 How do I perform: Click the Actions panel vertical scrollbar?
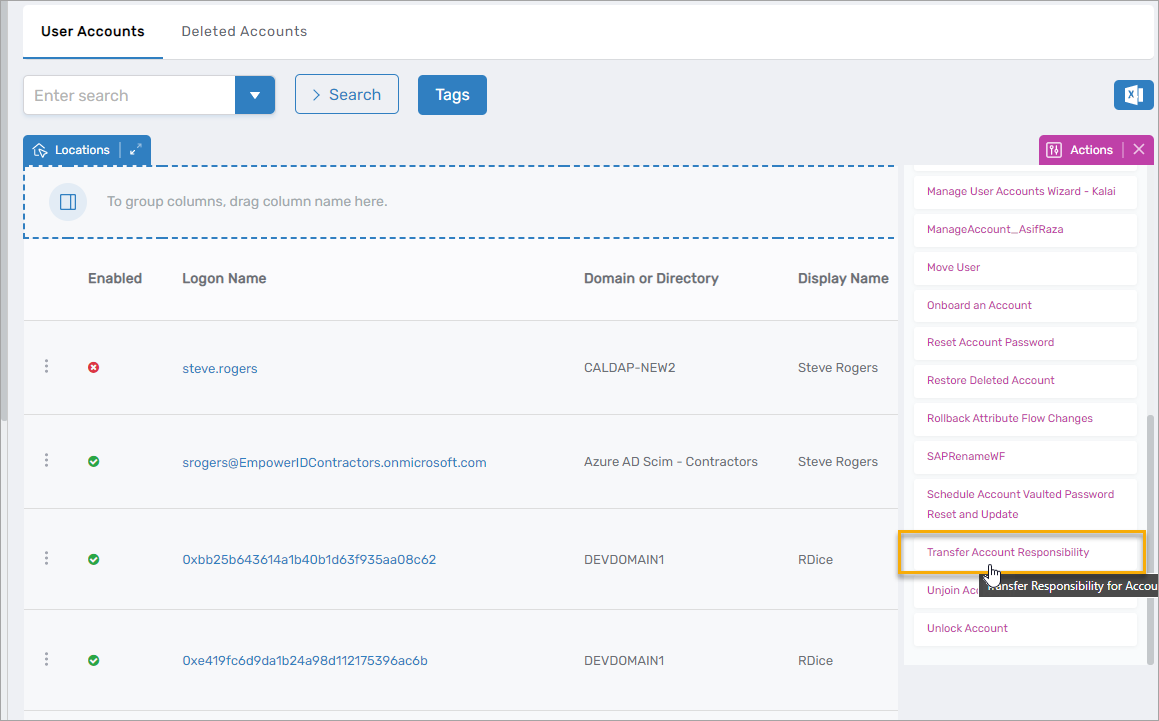pyautogui.click(x=1149, y=538)
